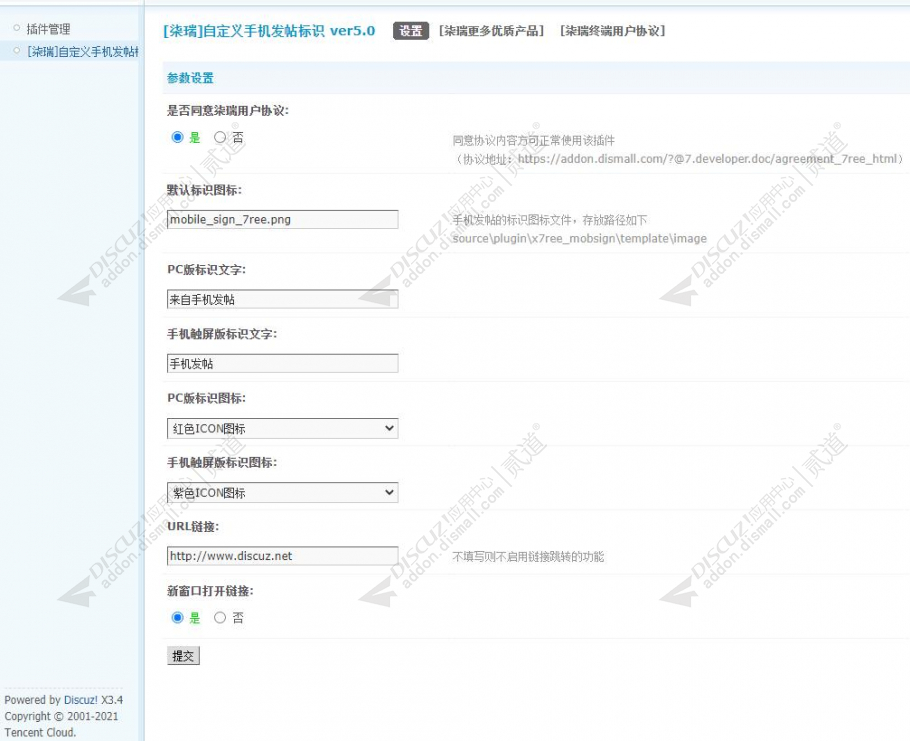The width and height of the screenshot is (910, 741).
Task: Click the 提交 button
Action: click(x=183, y=656)
